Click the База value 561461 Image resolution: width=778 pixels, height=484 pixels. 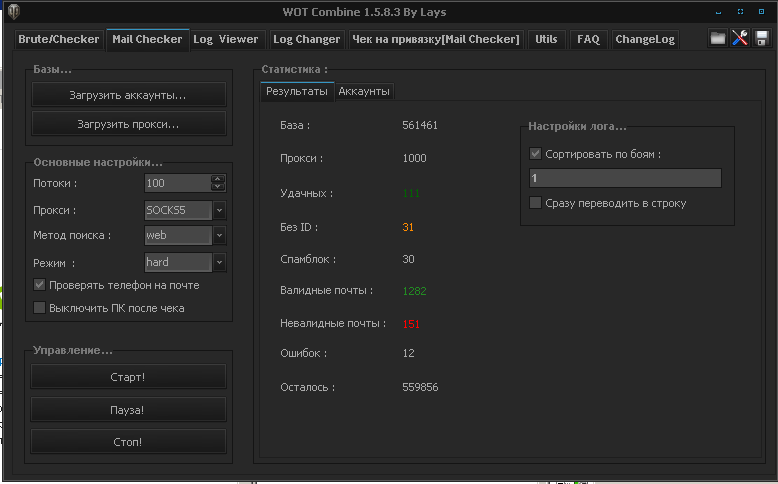point(420,125)
